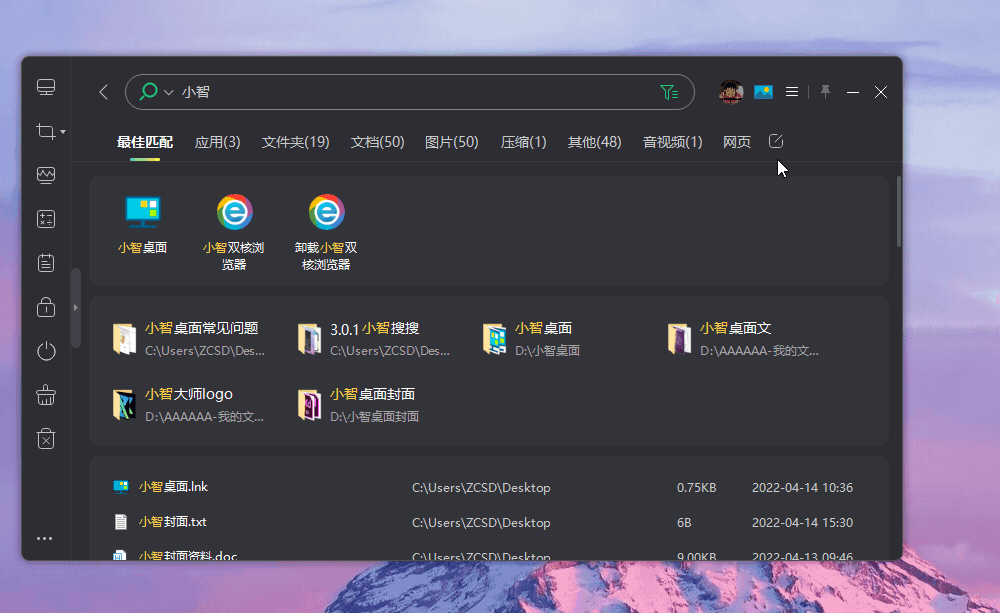The height and width of the screenshot is (613, 1000).
Task: Open the lock icon in the sidebar
Action: click(45, 307)
